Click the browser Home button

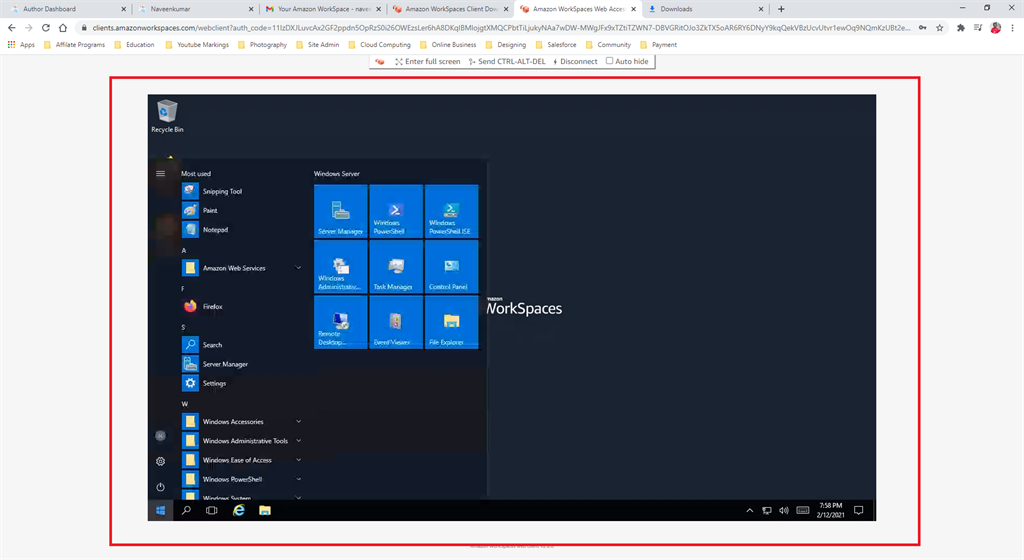click(63, 27)
